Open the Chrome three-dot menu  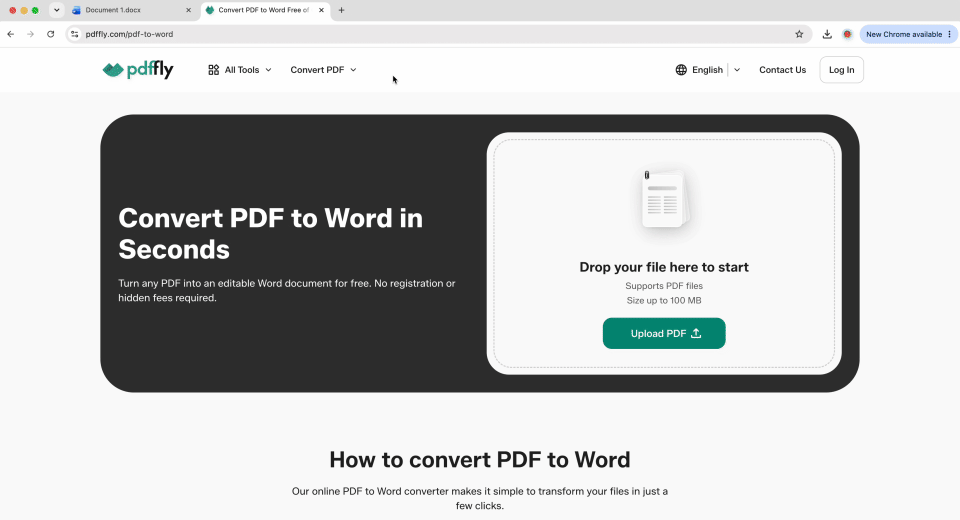coord(950,34)
